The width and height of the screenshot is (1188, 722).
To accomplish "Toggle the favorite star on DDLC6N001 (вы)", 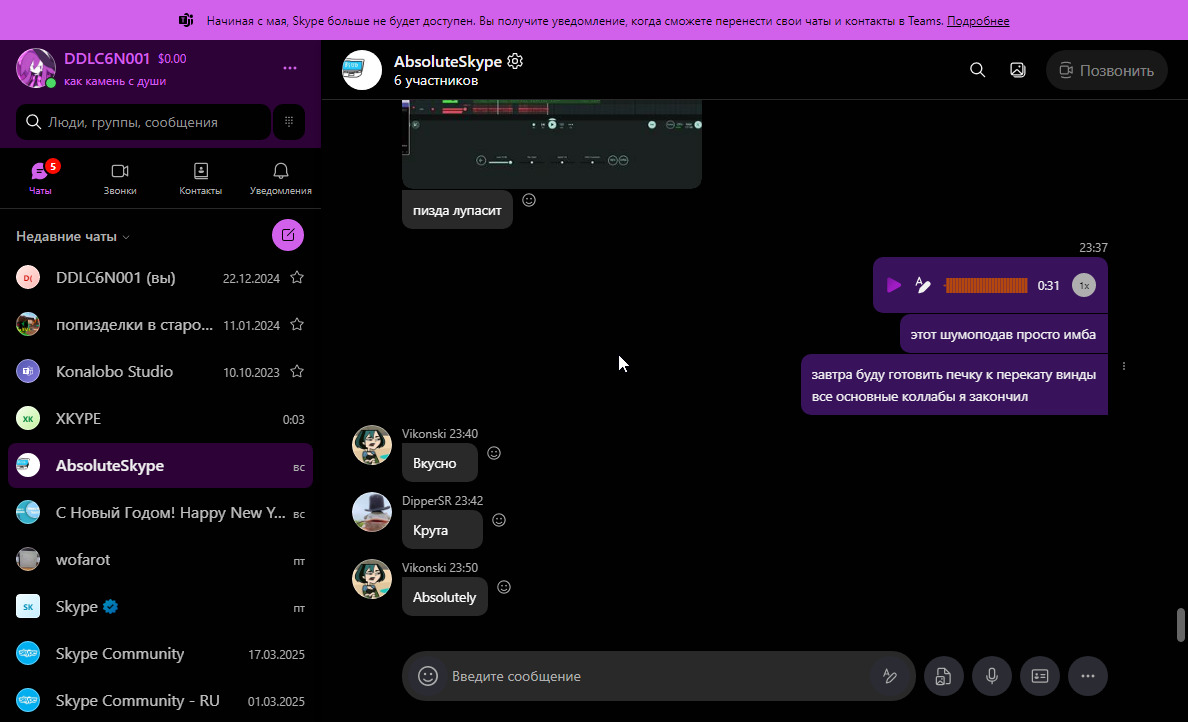I will (x=297, y=277).
